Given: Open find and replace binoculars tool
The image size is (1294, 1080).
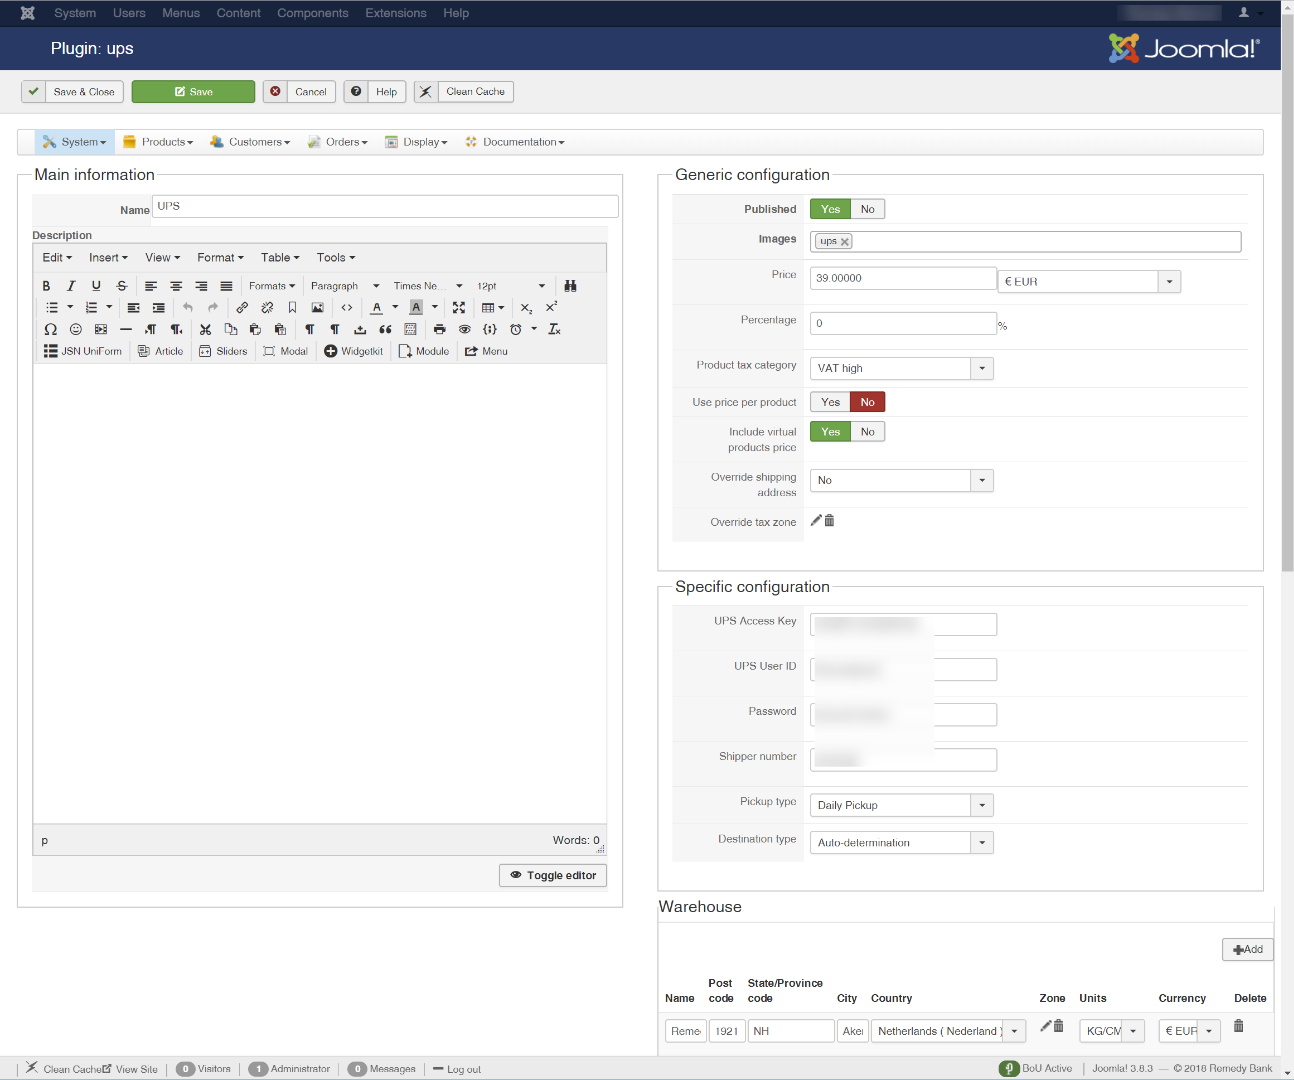Looking at the screenshot, I should 570,286.
